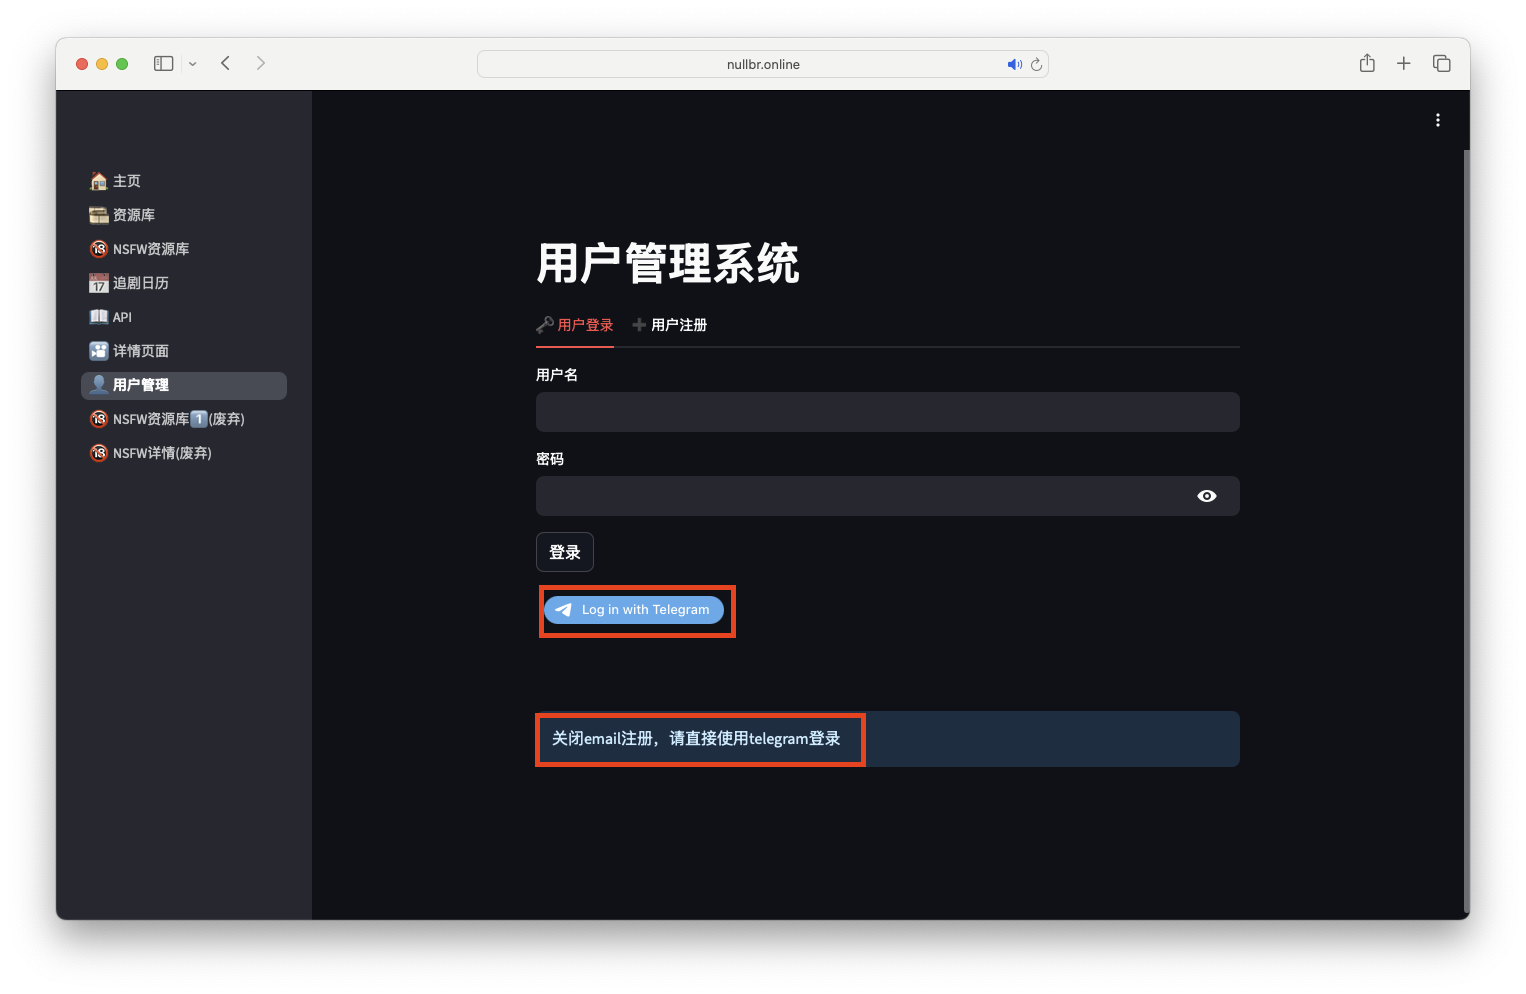Screen dimensions: 1526x994
Task: Select NSFW详情(废弃) in the sidebar
Action: click(162, 452)
